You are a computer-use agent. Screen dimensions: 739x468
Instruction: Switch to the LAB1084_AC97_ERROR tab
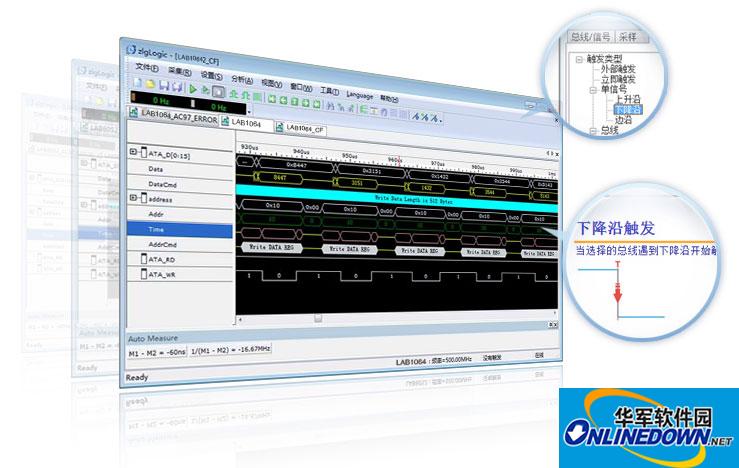point(174,116)
